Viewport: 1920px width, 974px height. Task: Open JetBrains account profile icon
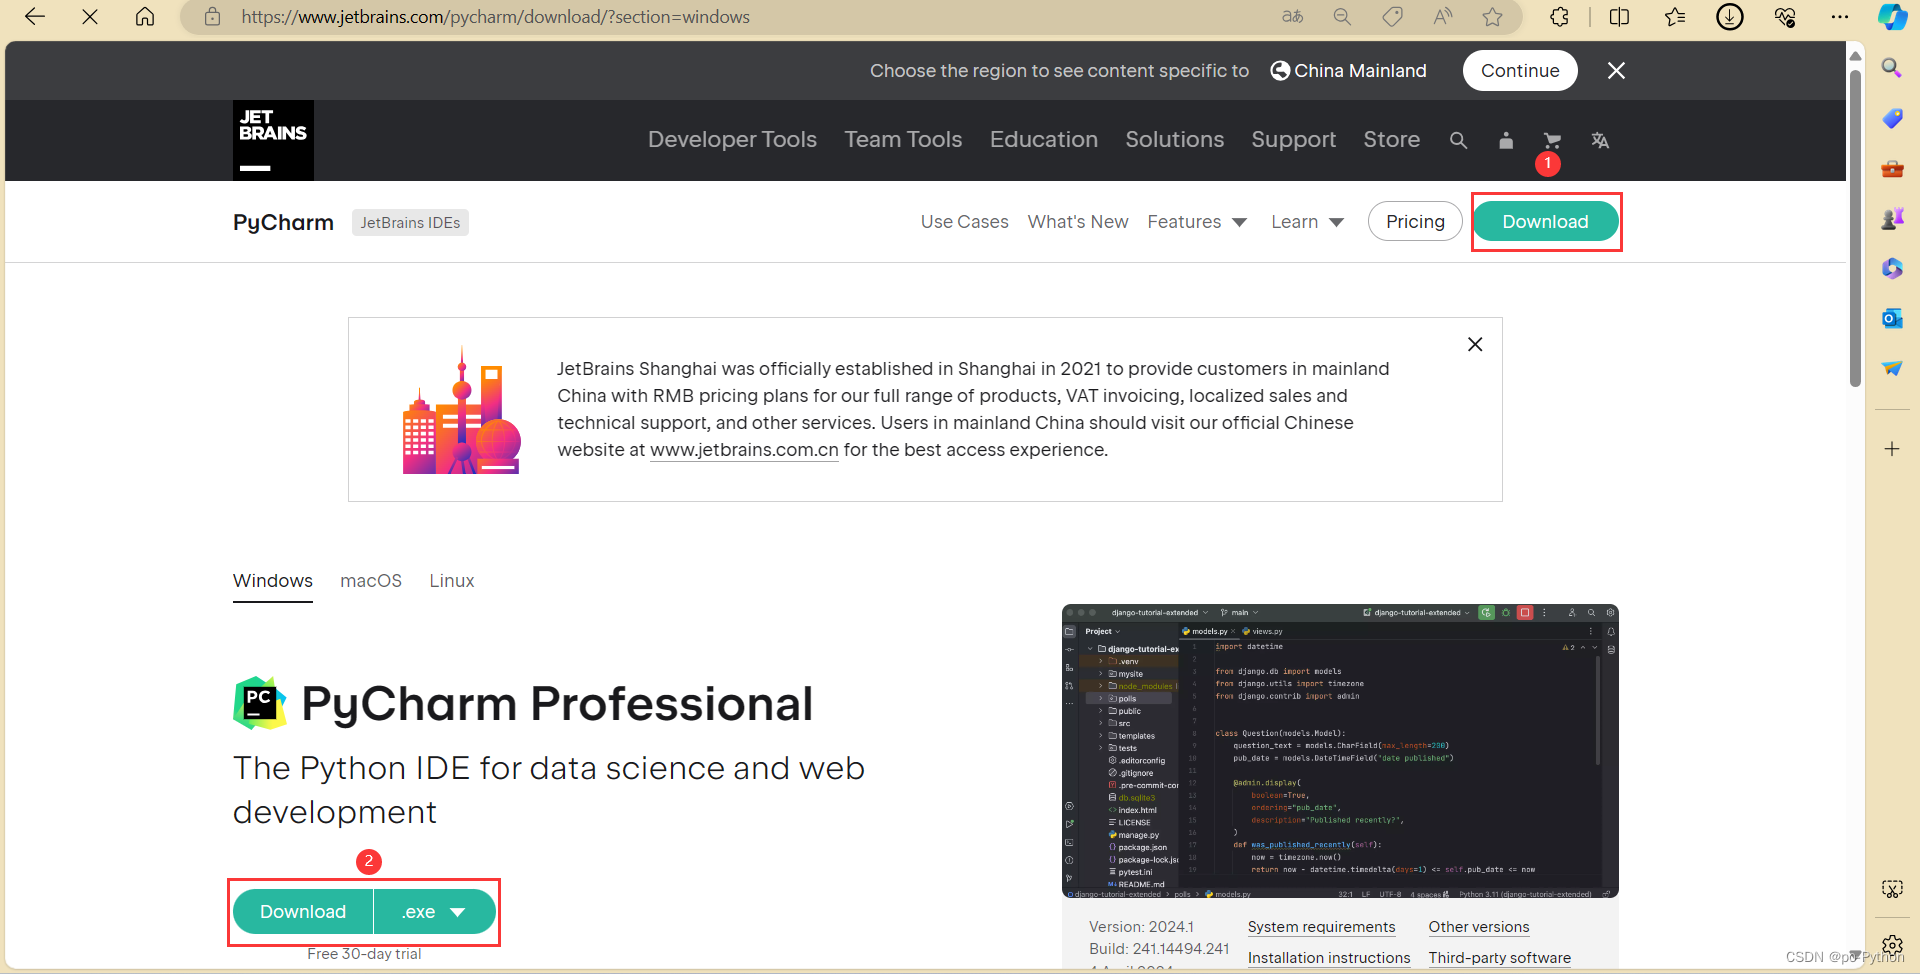1506,140
